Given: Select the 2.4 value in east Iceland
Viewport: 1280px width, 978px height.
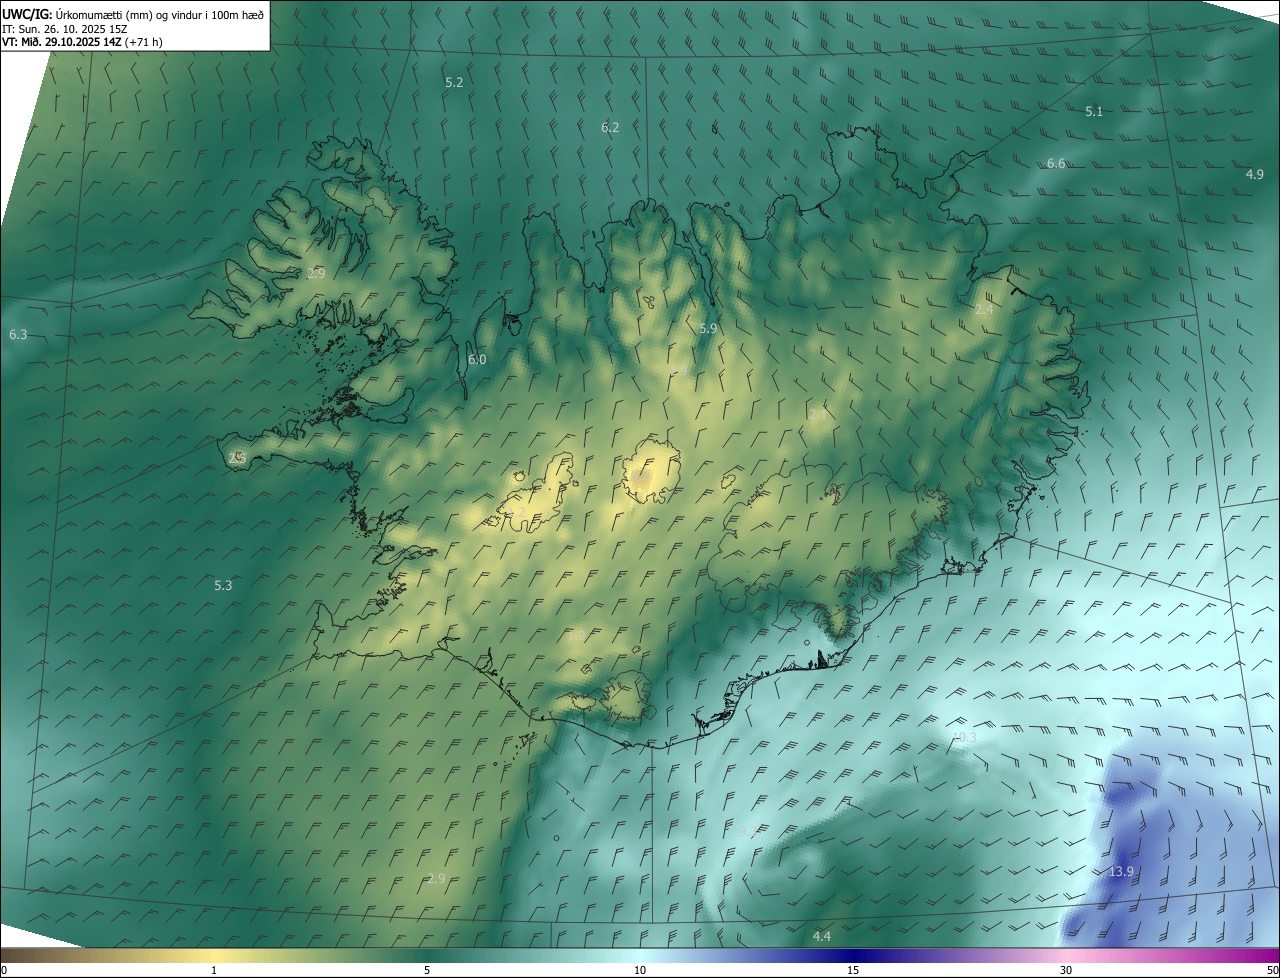Looking at the screenshot, I should pyautogui.click(x=984, y=309).
